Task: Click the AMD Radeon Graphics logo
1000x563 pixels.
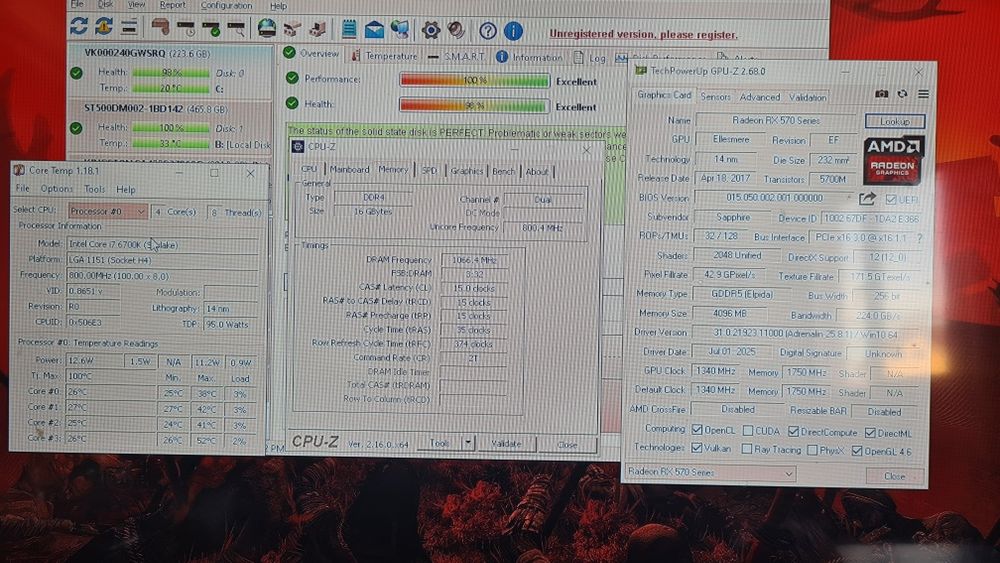Action: pos(893,161)
